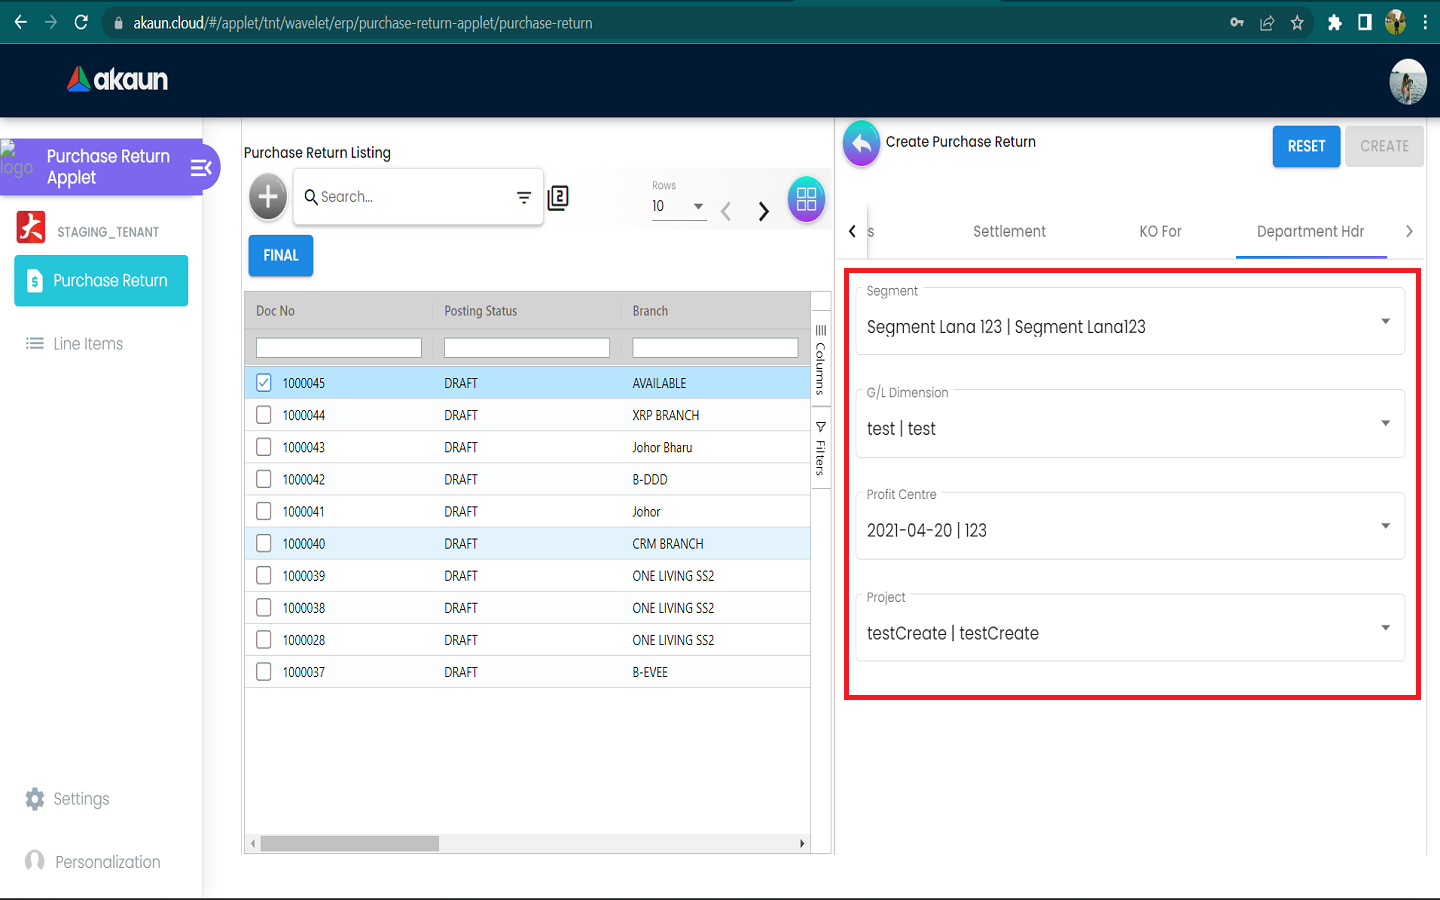This screenshot has height=900, width=1440.
Task: Open Settings gear in sidebar
Action: click(x=35, y=799)
